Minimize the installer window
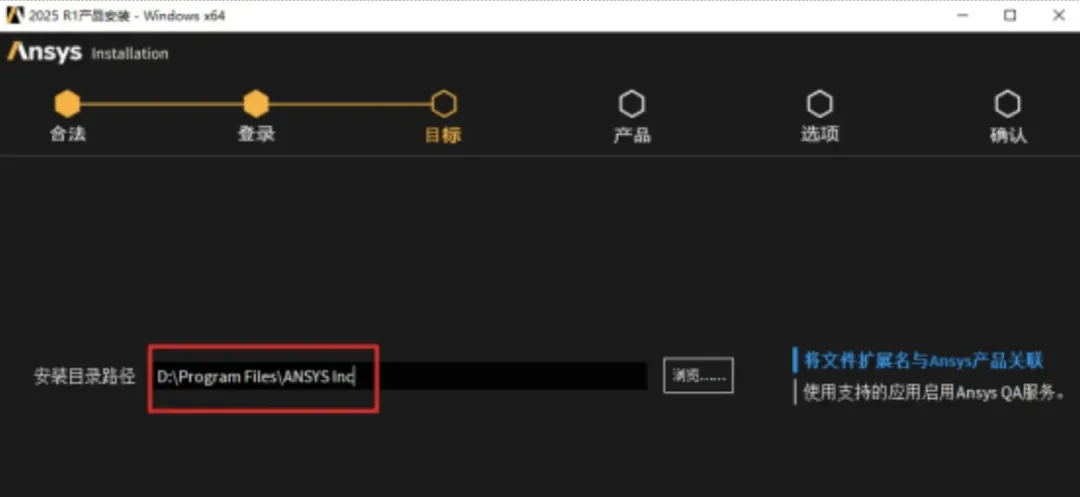The image size is (1080, 497). tap(961, 15)
